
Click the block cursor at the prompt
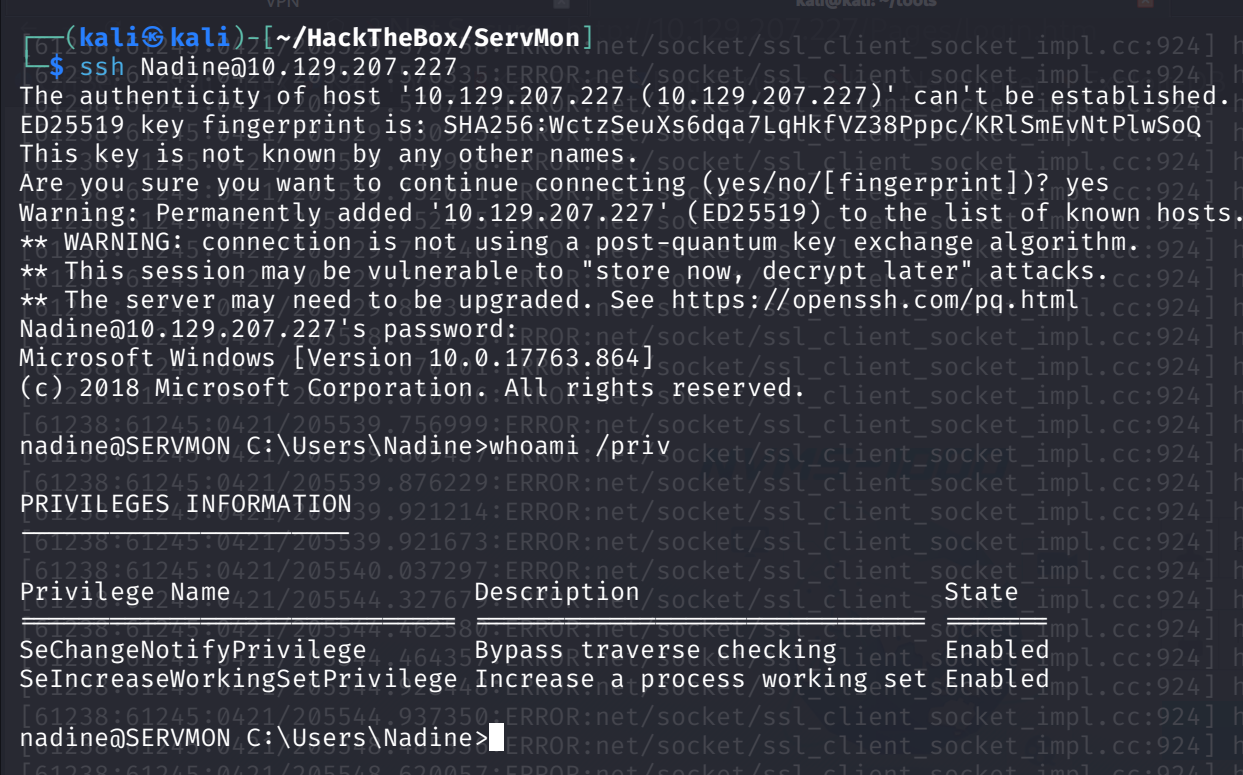497,738
